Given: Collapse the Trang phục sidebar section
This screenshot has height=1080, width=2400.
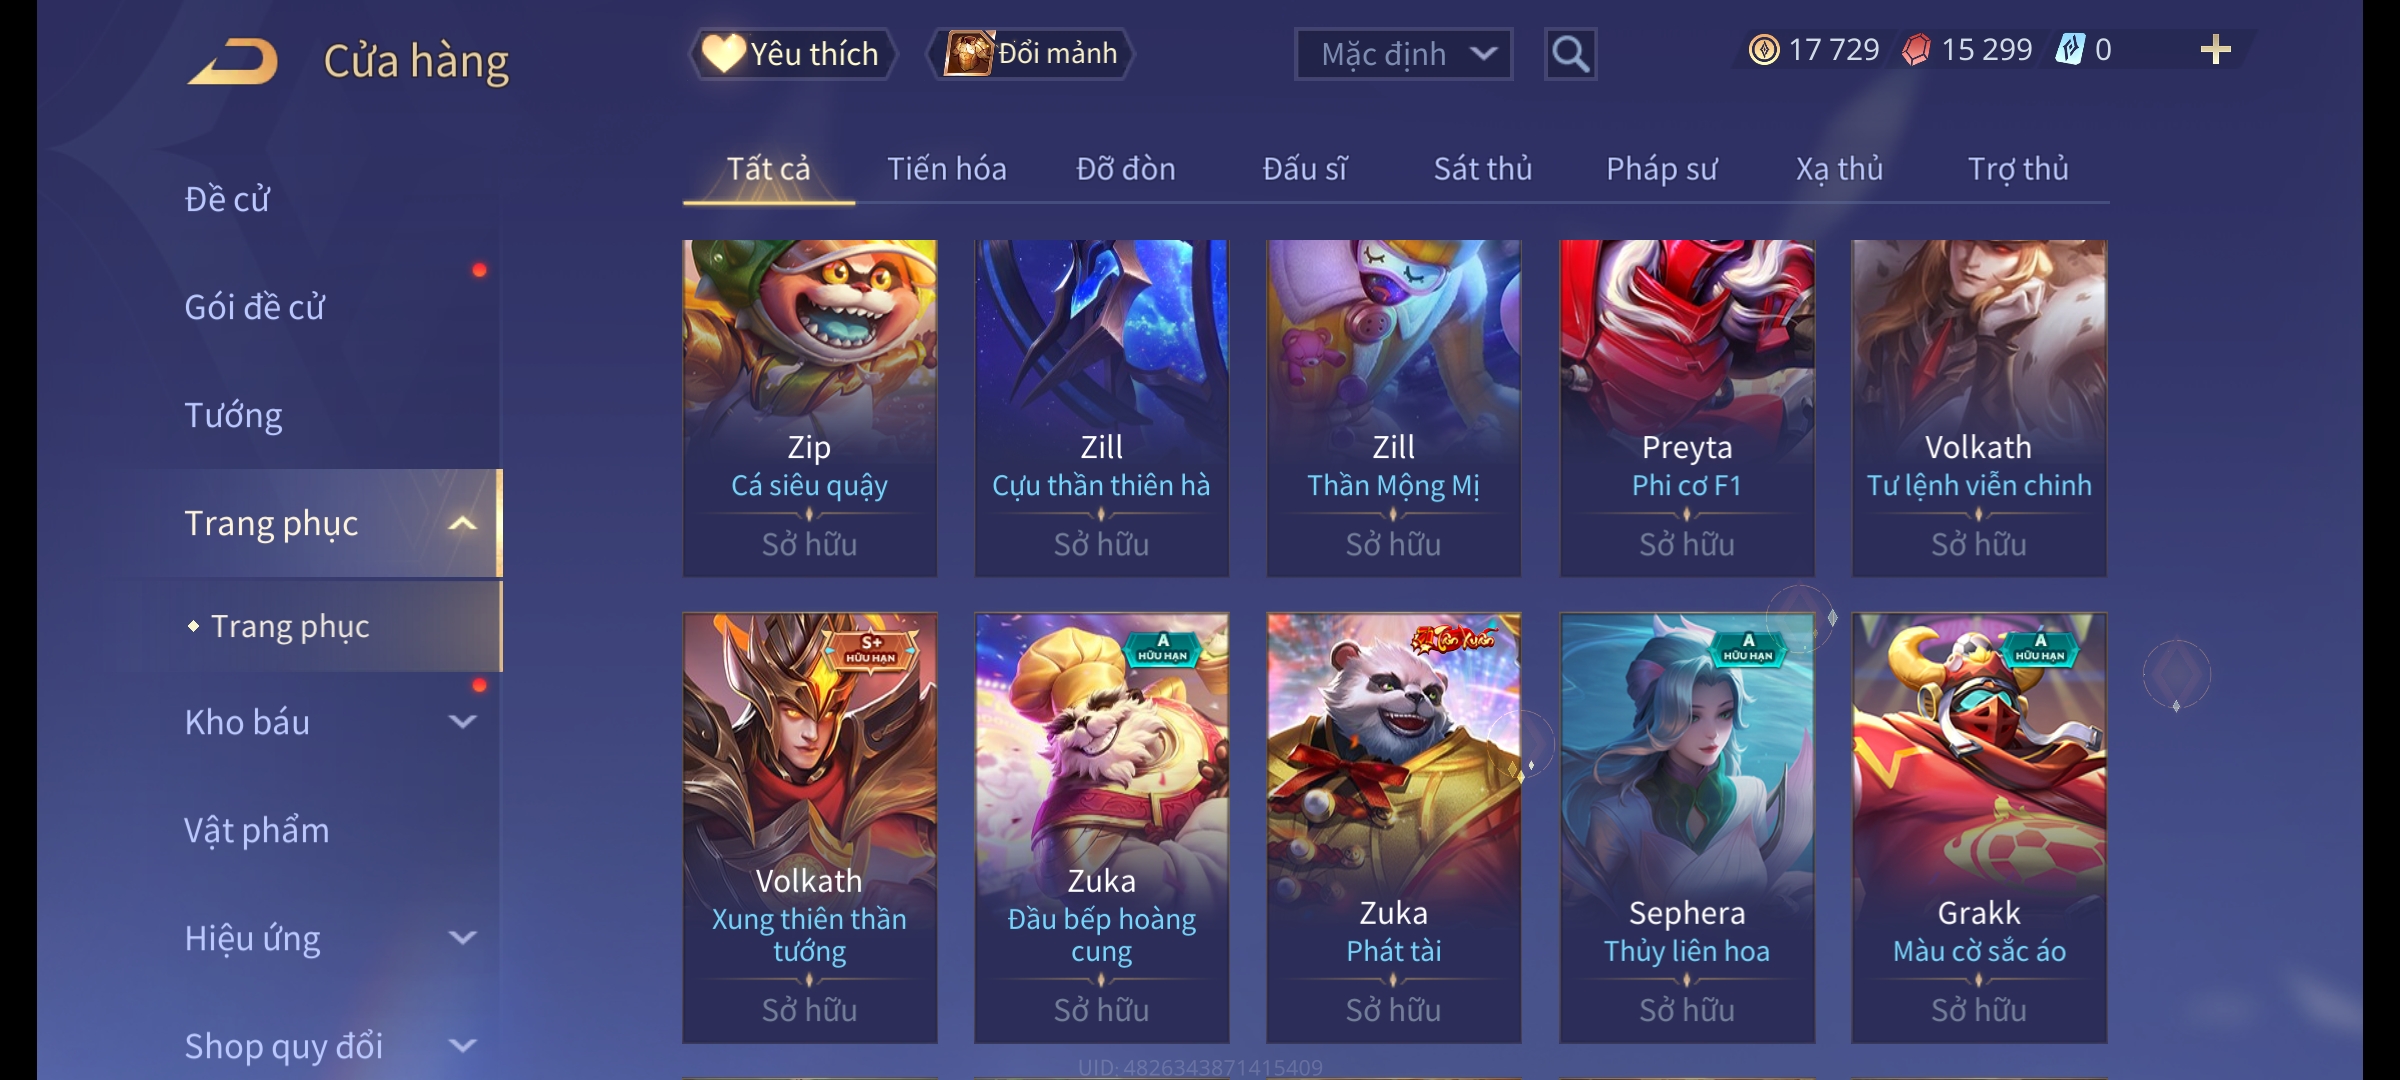Looking at the screenshot, I should [x=462, y=523].
